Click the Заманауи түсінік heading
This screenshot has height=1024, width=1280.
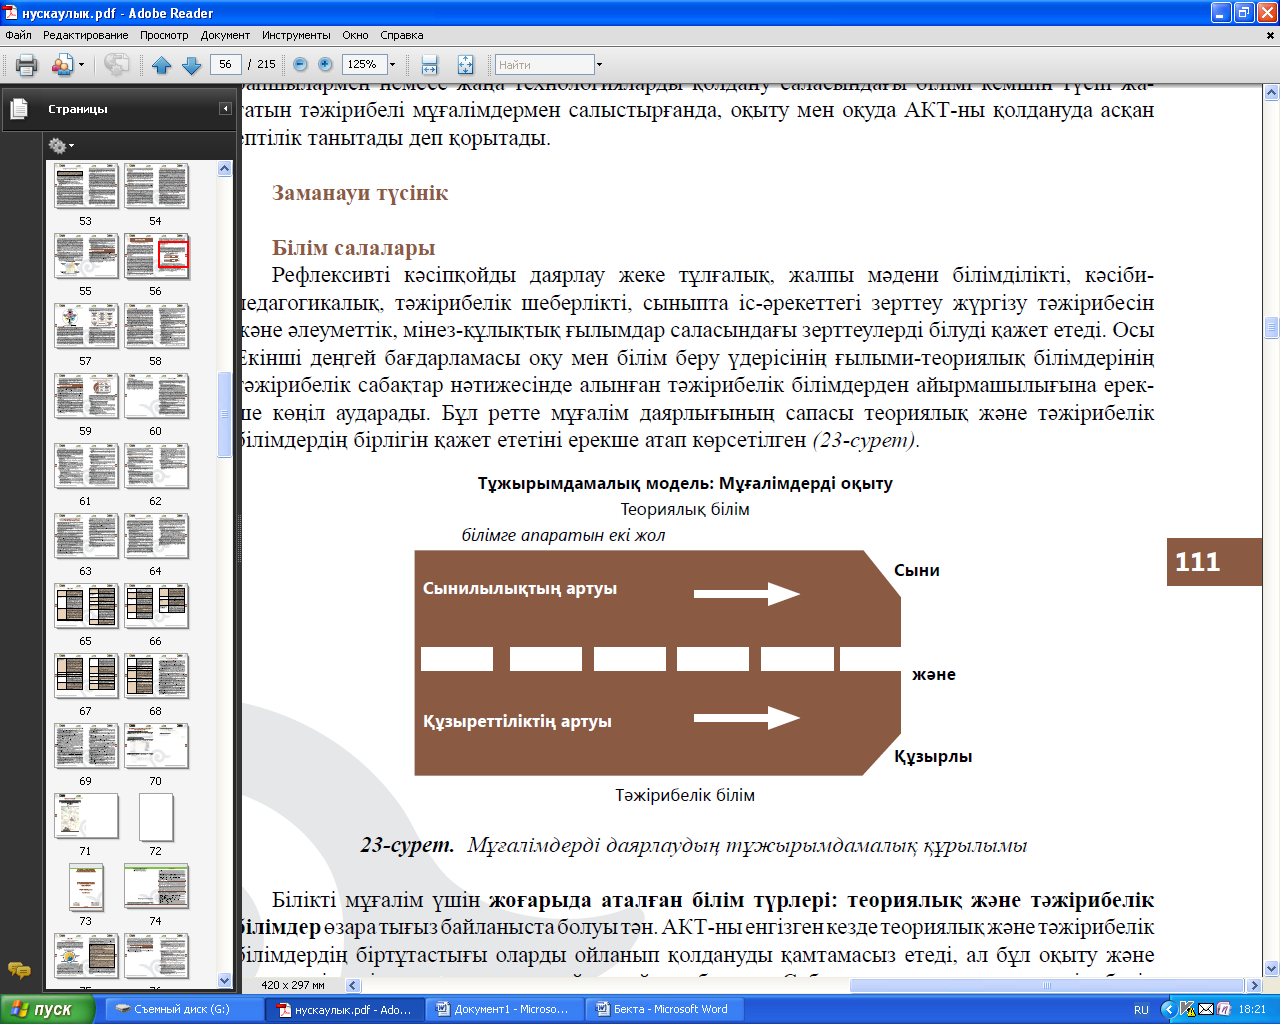point(360,193)
